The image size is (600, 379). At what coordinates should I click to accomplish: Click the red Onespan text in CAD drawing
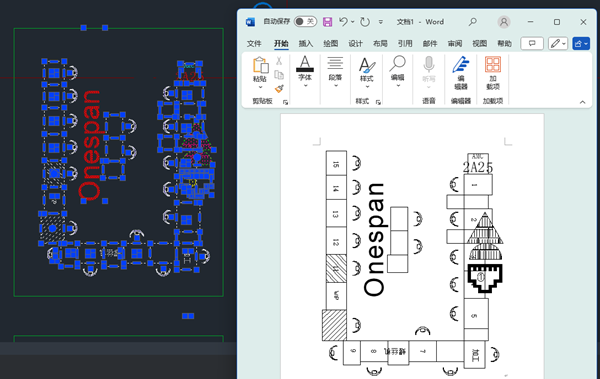pyautogui.click(x=90, y=145)
